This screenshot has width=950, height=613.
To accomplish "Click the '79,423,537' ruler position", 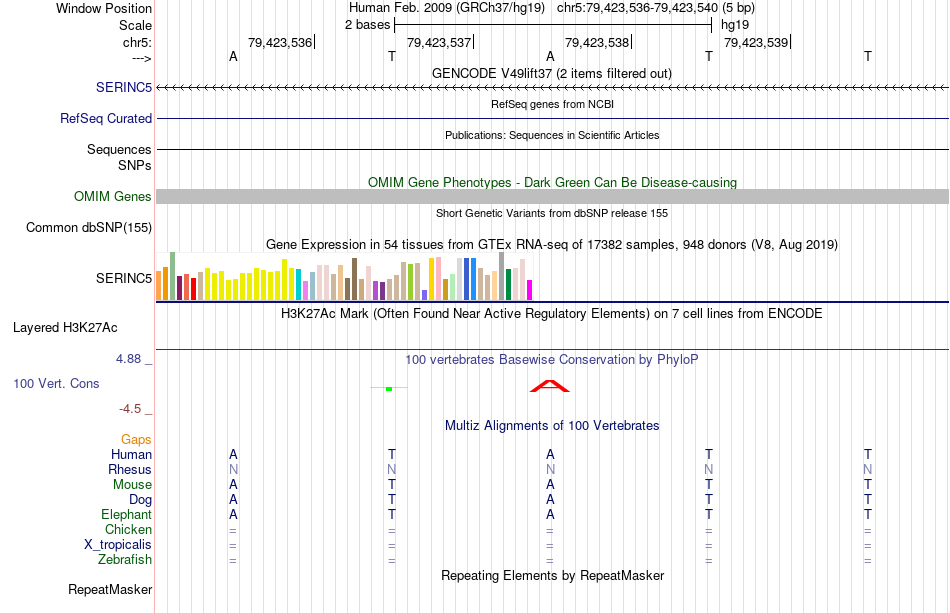I will [x=439, y=42].
